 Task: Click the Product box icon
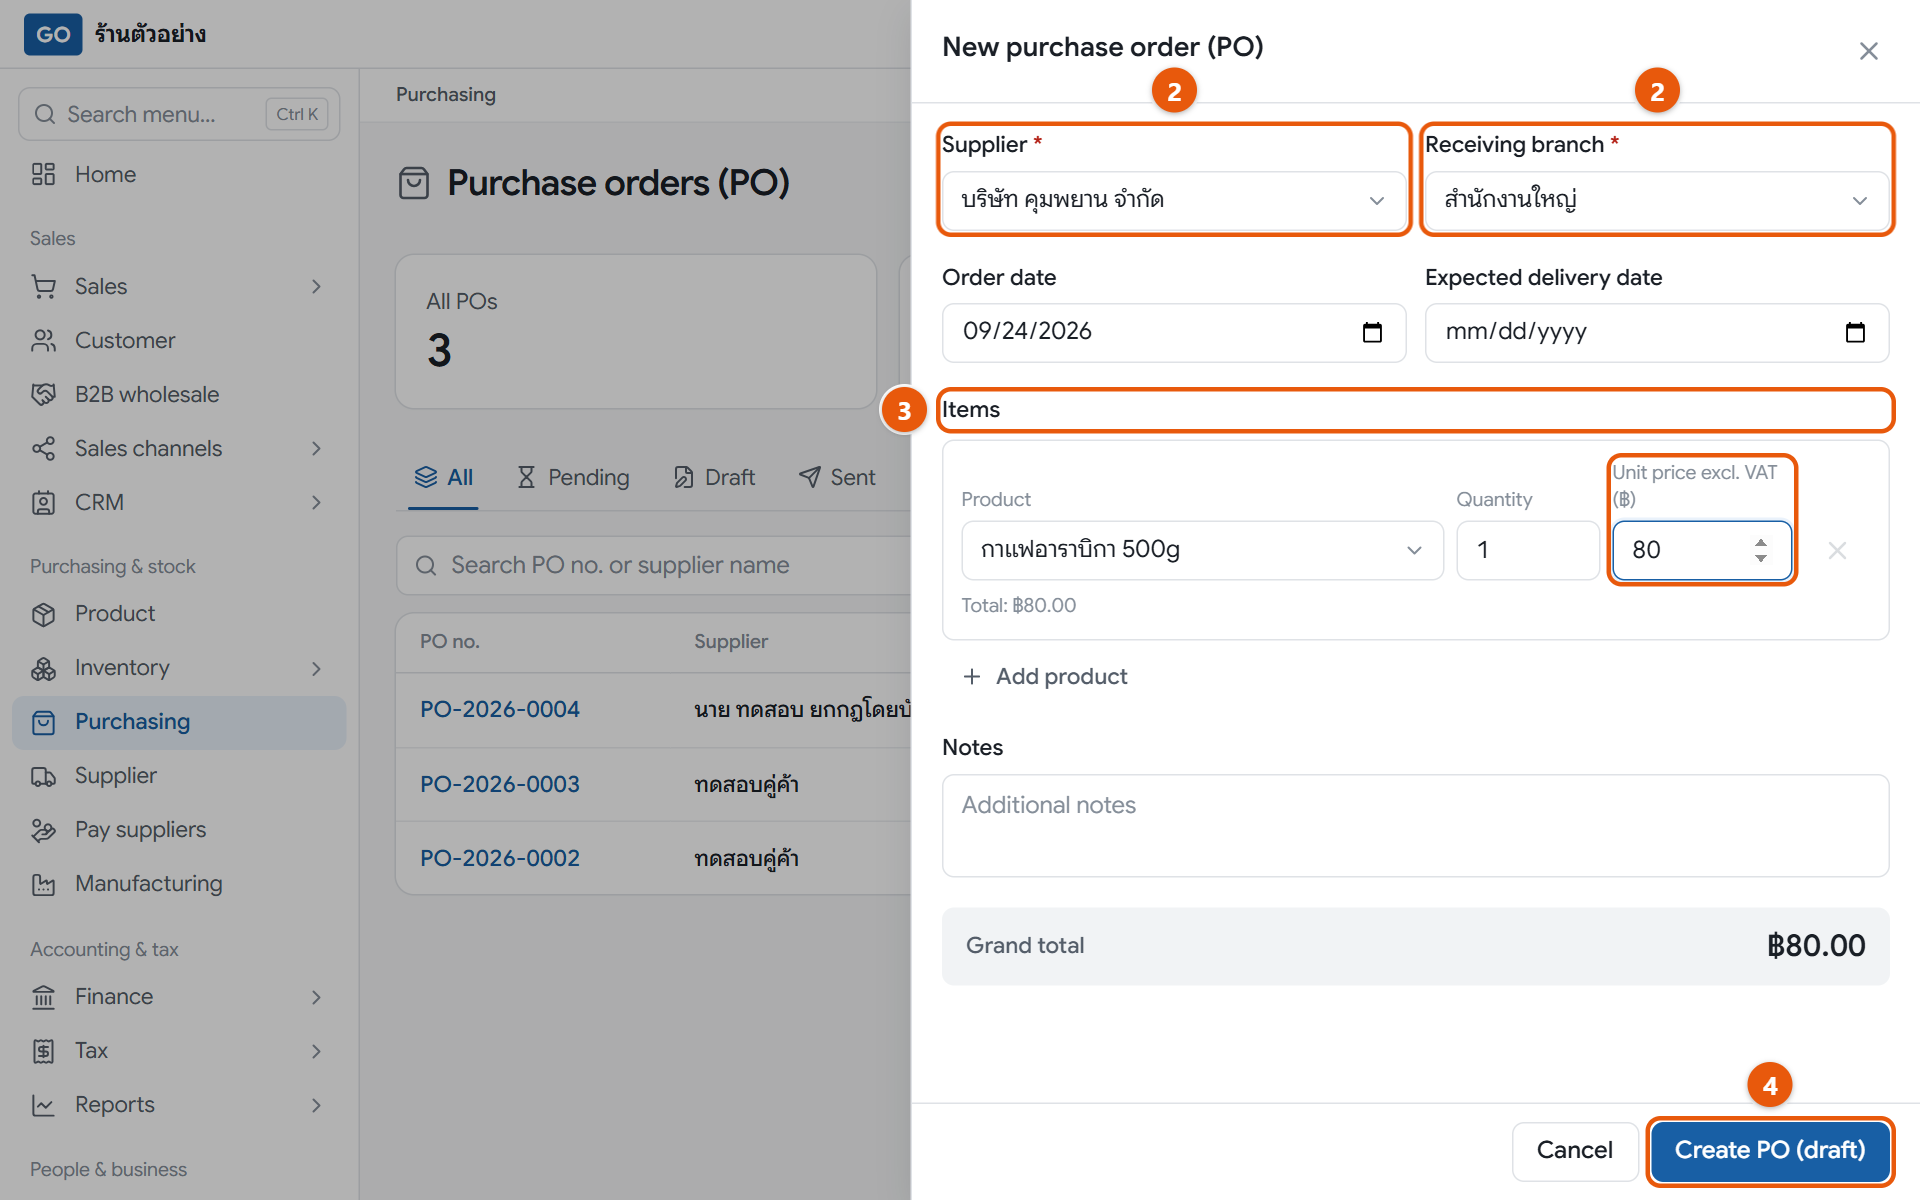[x=43, y=614]
